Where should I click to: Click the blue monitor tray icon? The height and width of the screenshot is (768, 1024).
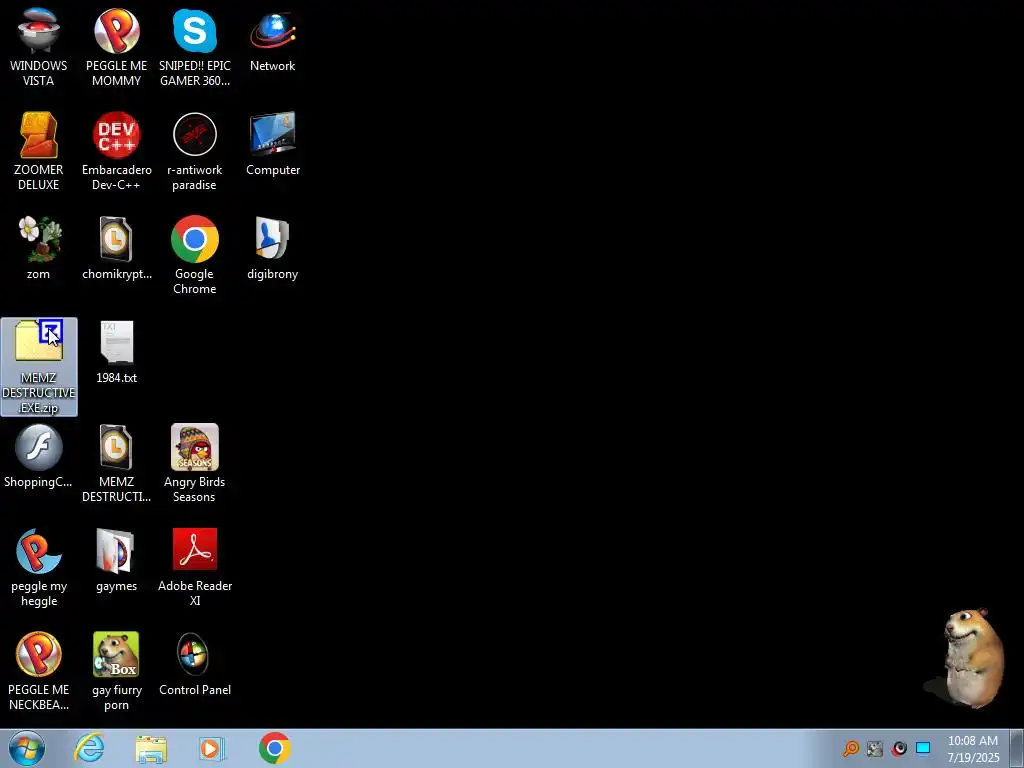pos(923,748)
